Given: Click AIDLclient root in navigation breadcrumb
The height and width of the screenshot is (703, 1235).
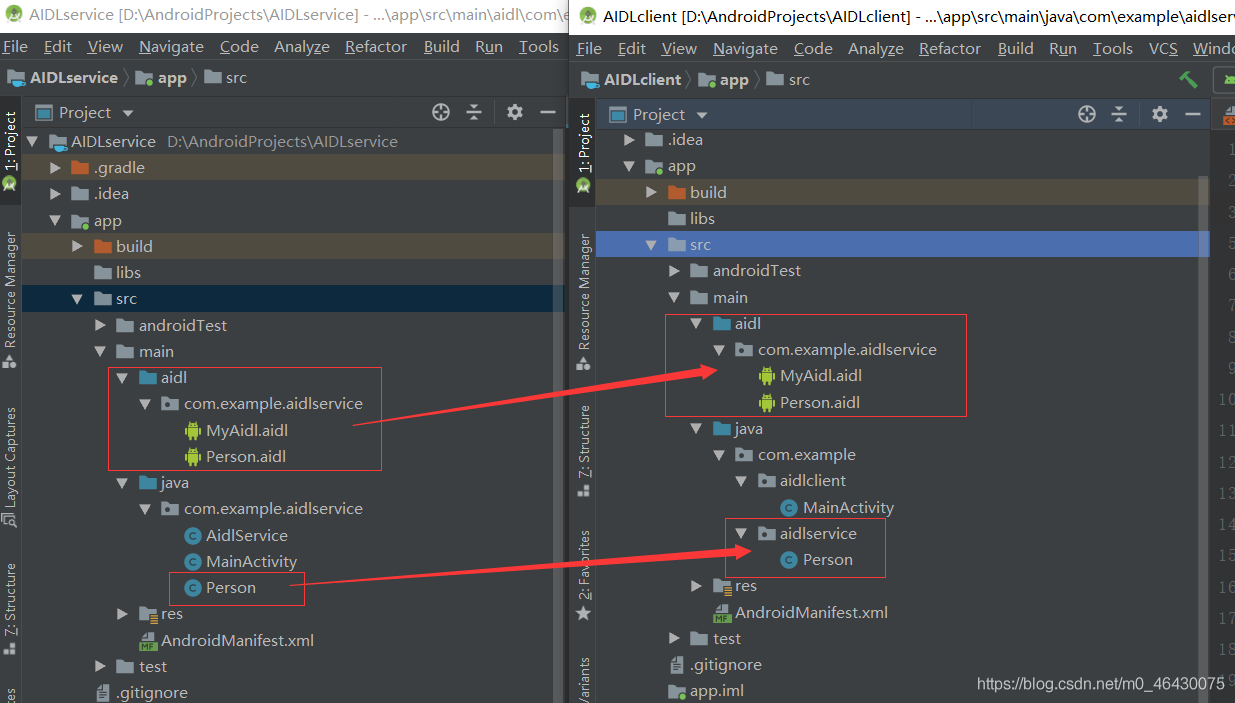Looking at the screenshot, I should pos(632,79).
